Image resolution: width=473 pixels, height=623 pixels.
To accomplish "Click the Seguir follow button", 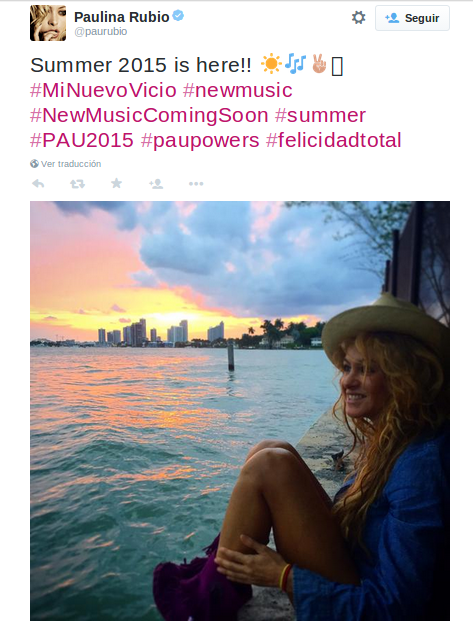I will click(x=412, y=18).
